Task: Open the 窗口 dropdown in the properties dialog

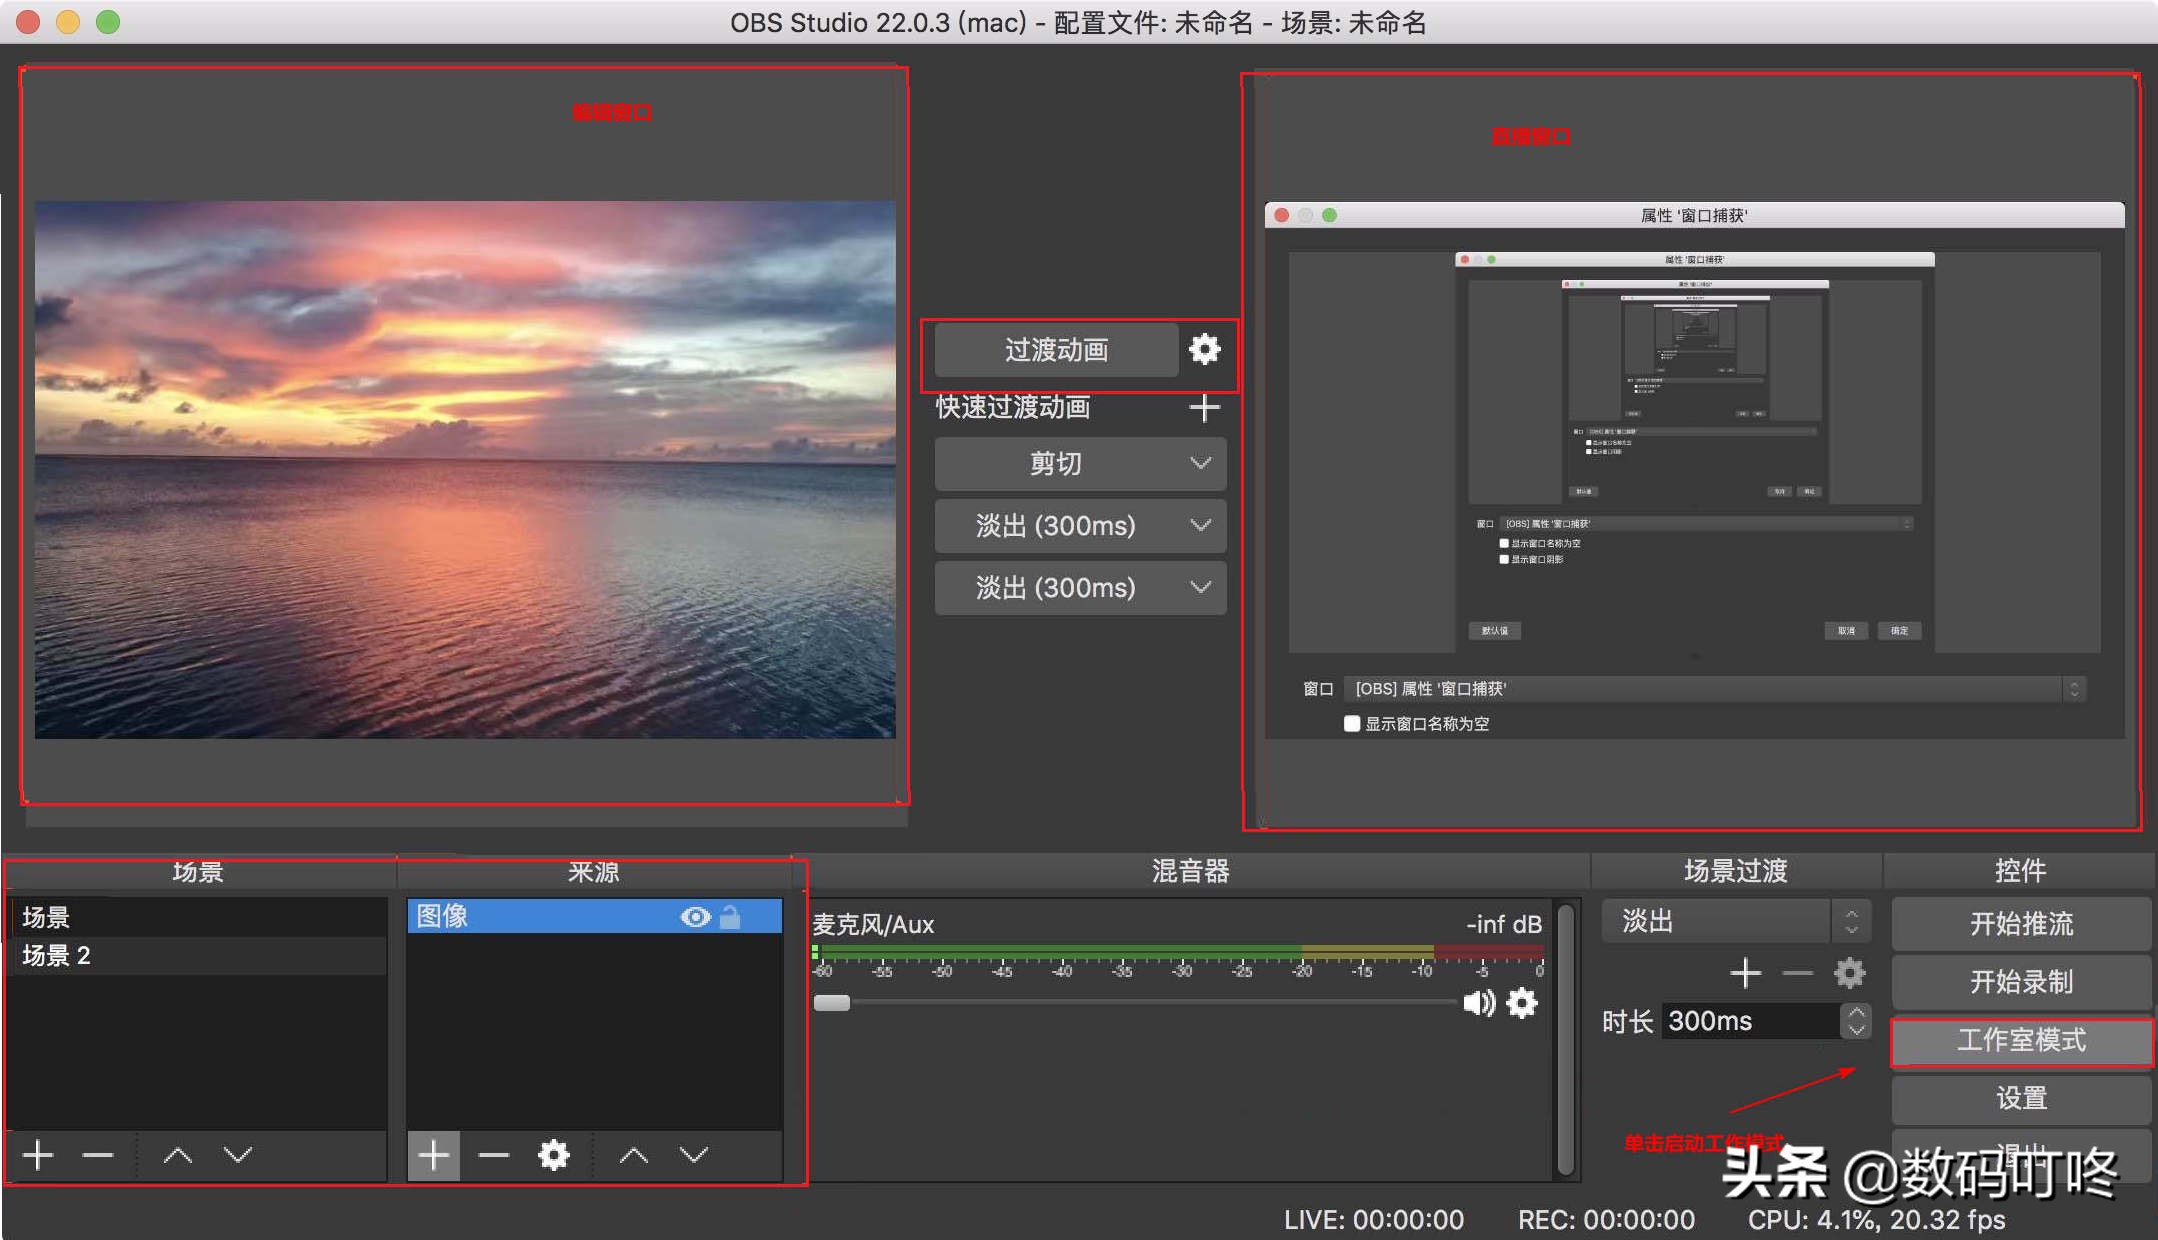Action: click(x=2073, y=688)
